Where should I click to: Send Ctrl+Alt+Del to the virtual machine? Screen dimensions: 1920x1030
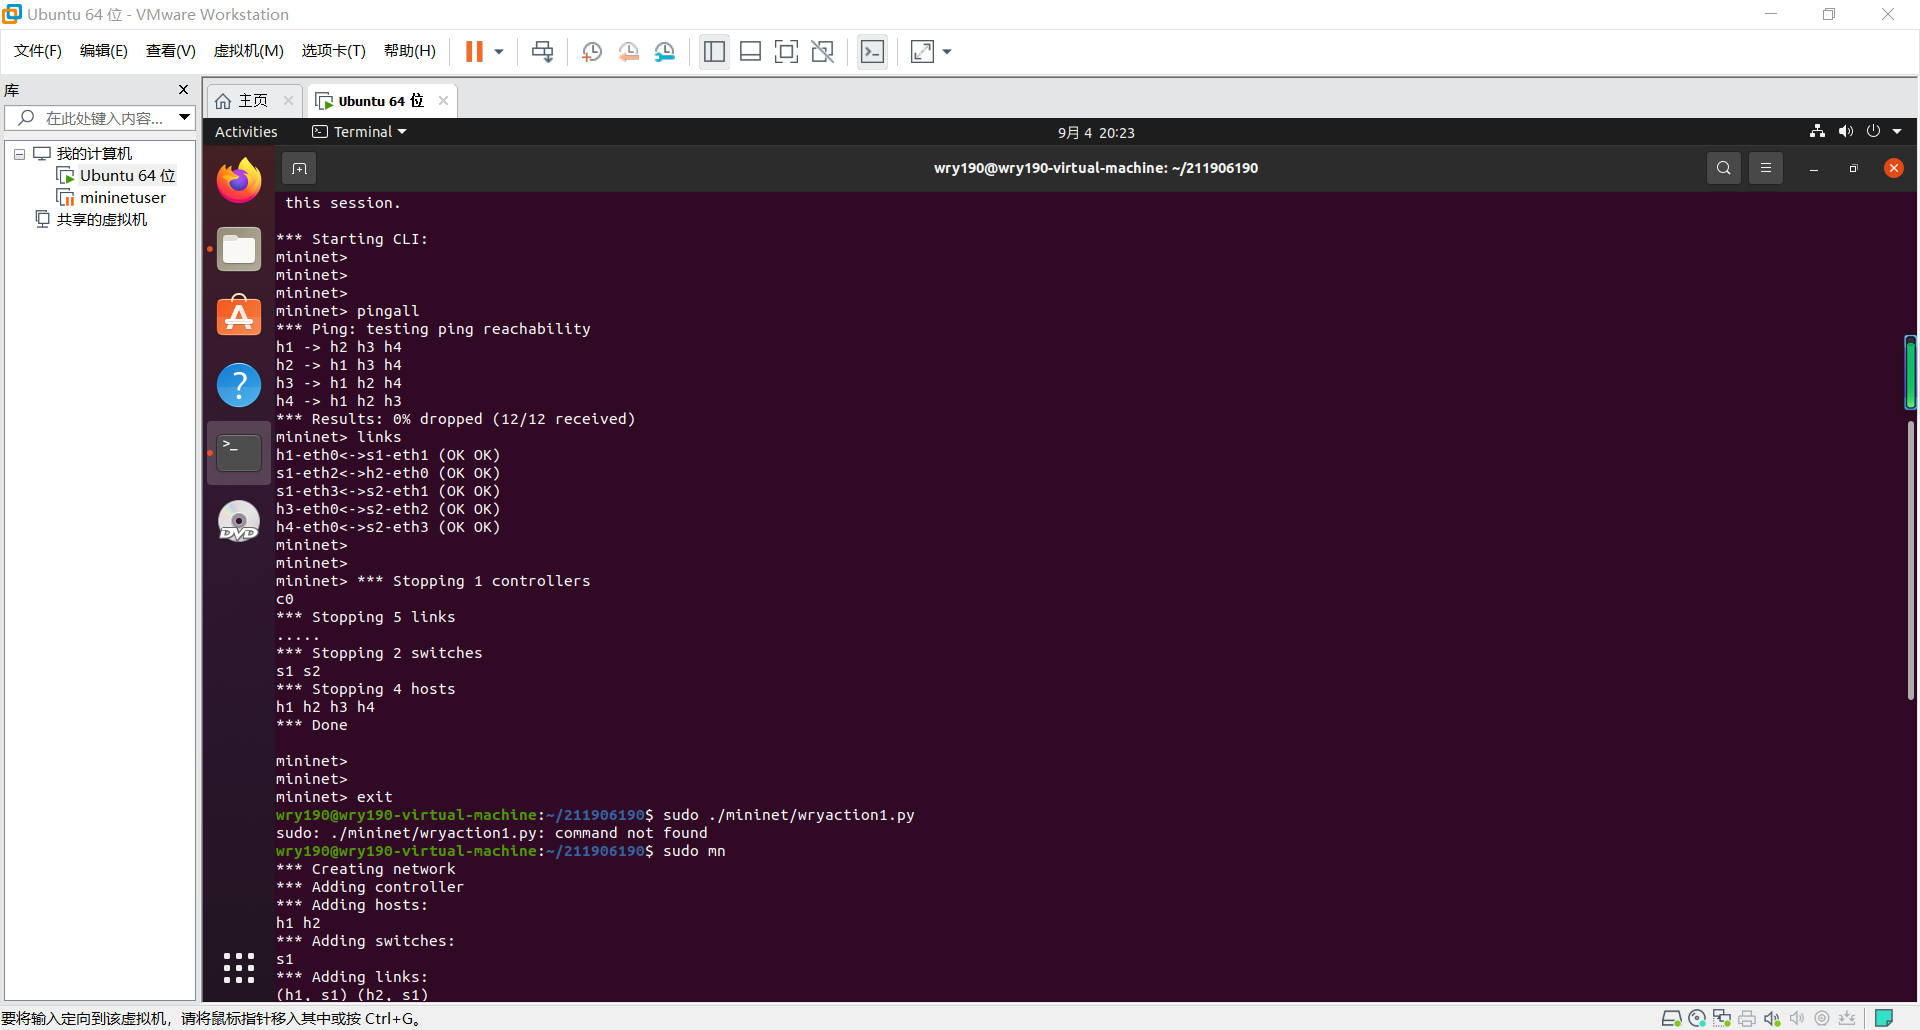[x=543, y=52]
